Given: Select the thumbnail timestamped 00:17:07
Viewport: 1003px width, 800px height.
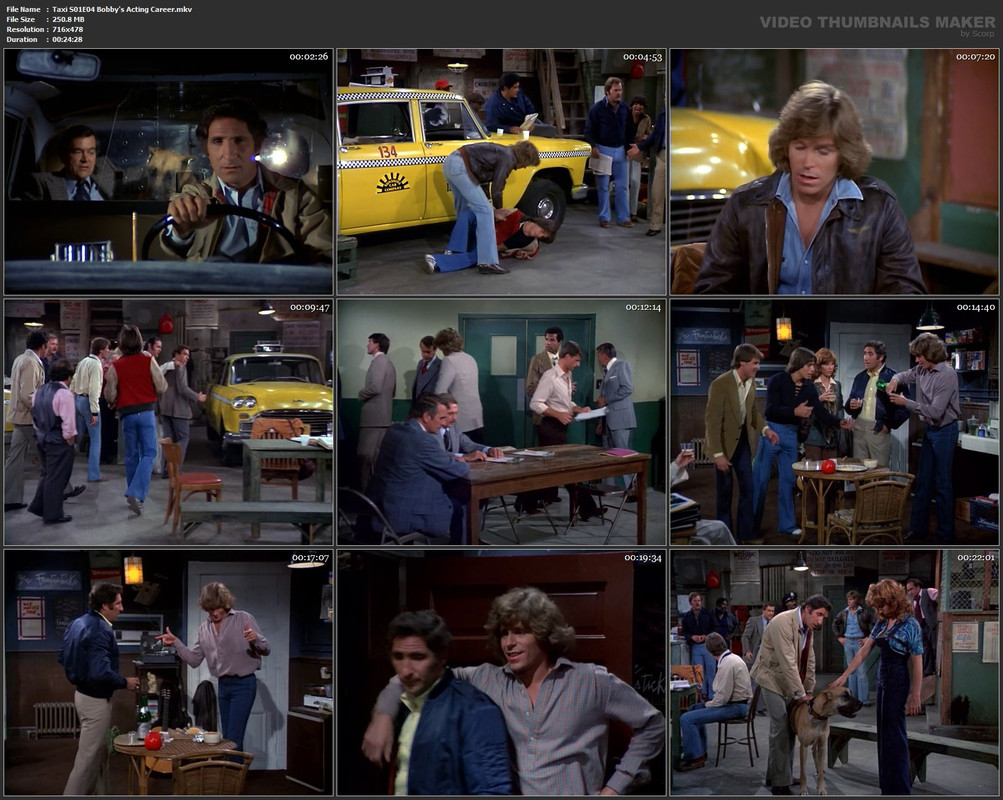Looking at the screenshot, I should 168,673.
